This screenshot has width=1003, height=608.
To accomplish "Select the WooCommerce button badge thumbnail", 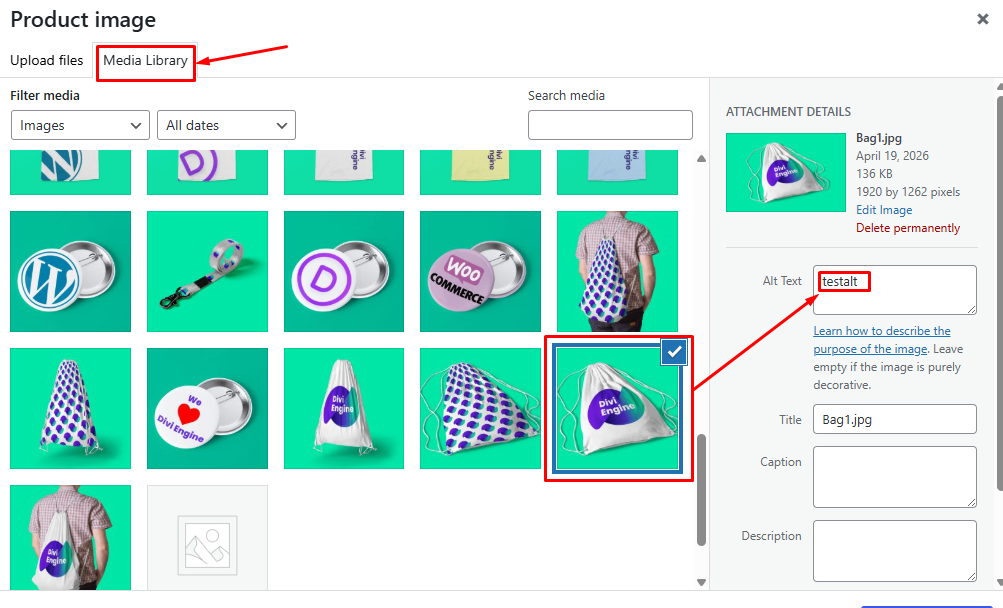I will point(480,271).
